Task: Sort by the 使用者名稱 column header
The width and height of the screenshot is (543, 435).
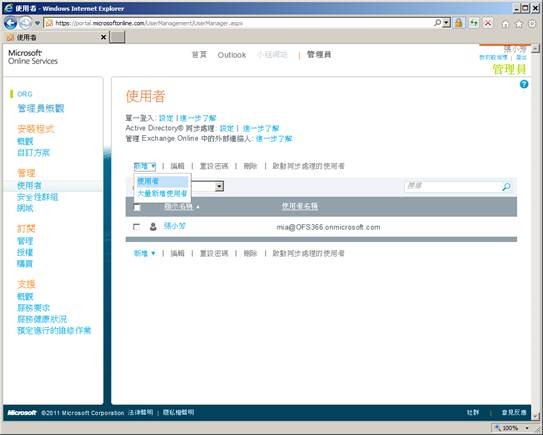Action: 300,206
